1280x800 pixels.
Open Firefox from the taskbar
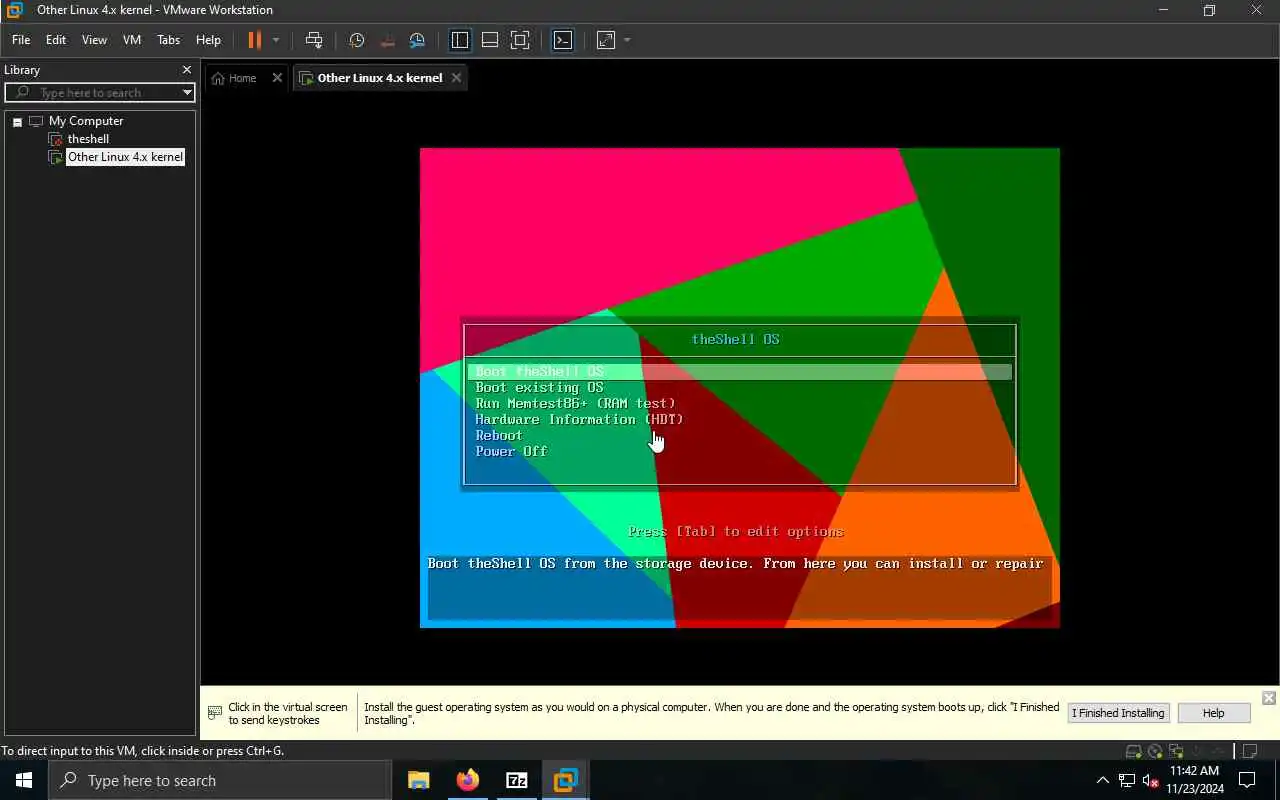468,780
